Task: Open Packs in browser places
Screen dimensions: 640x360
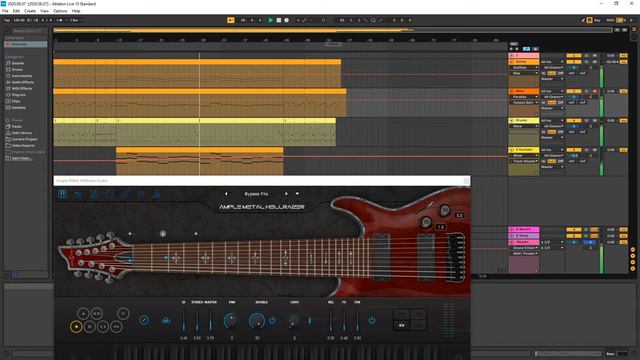Action: pos(16,127)
